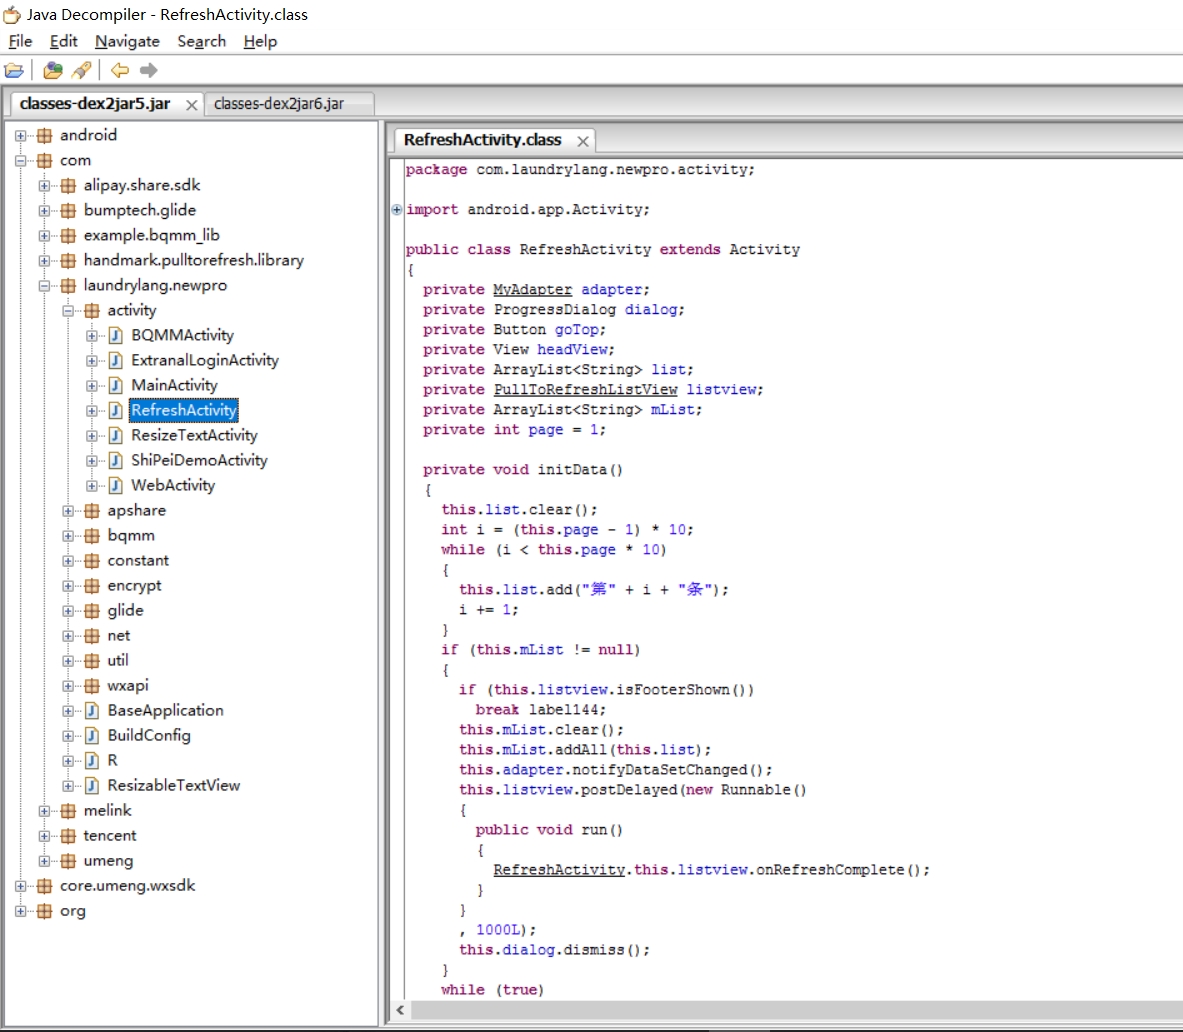This screenshot has width=1183, height=1032.
Task: Collapse the laundrylang.newpro package
Action: pyautogui.click(x=45, y=286)
